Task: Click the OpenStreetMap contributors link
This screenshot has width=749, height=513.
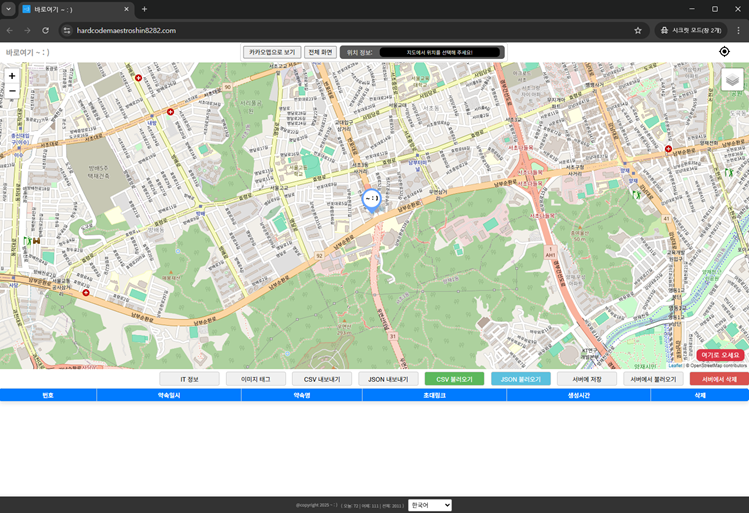Action: pyautogui.click(x=718, y=365)
